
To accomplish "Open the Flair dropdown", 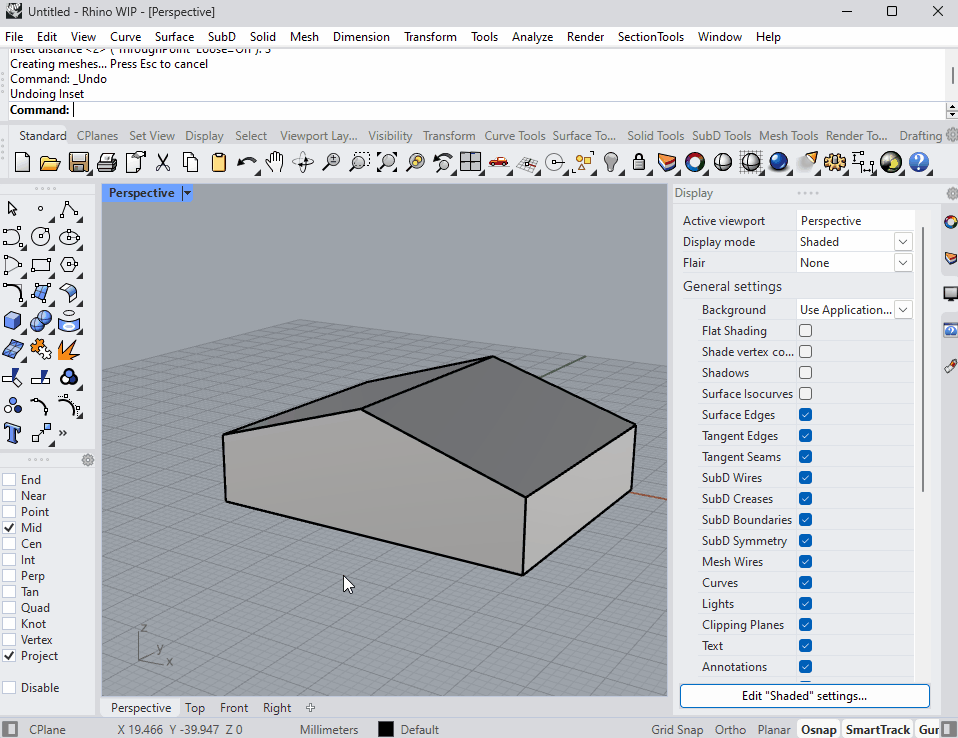I will (x=902, y=263).
